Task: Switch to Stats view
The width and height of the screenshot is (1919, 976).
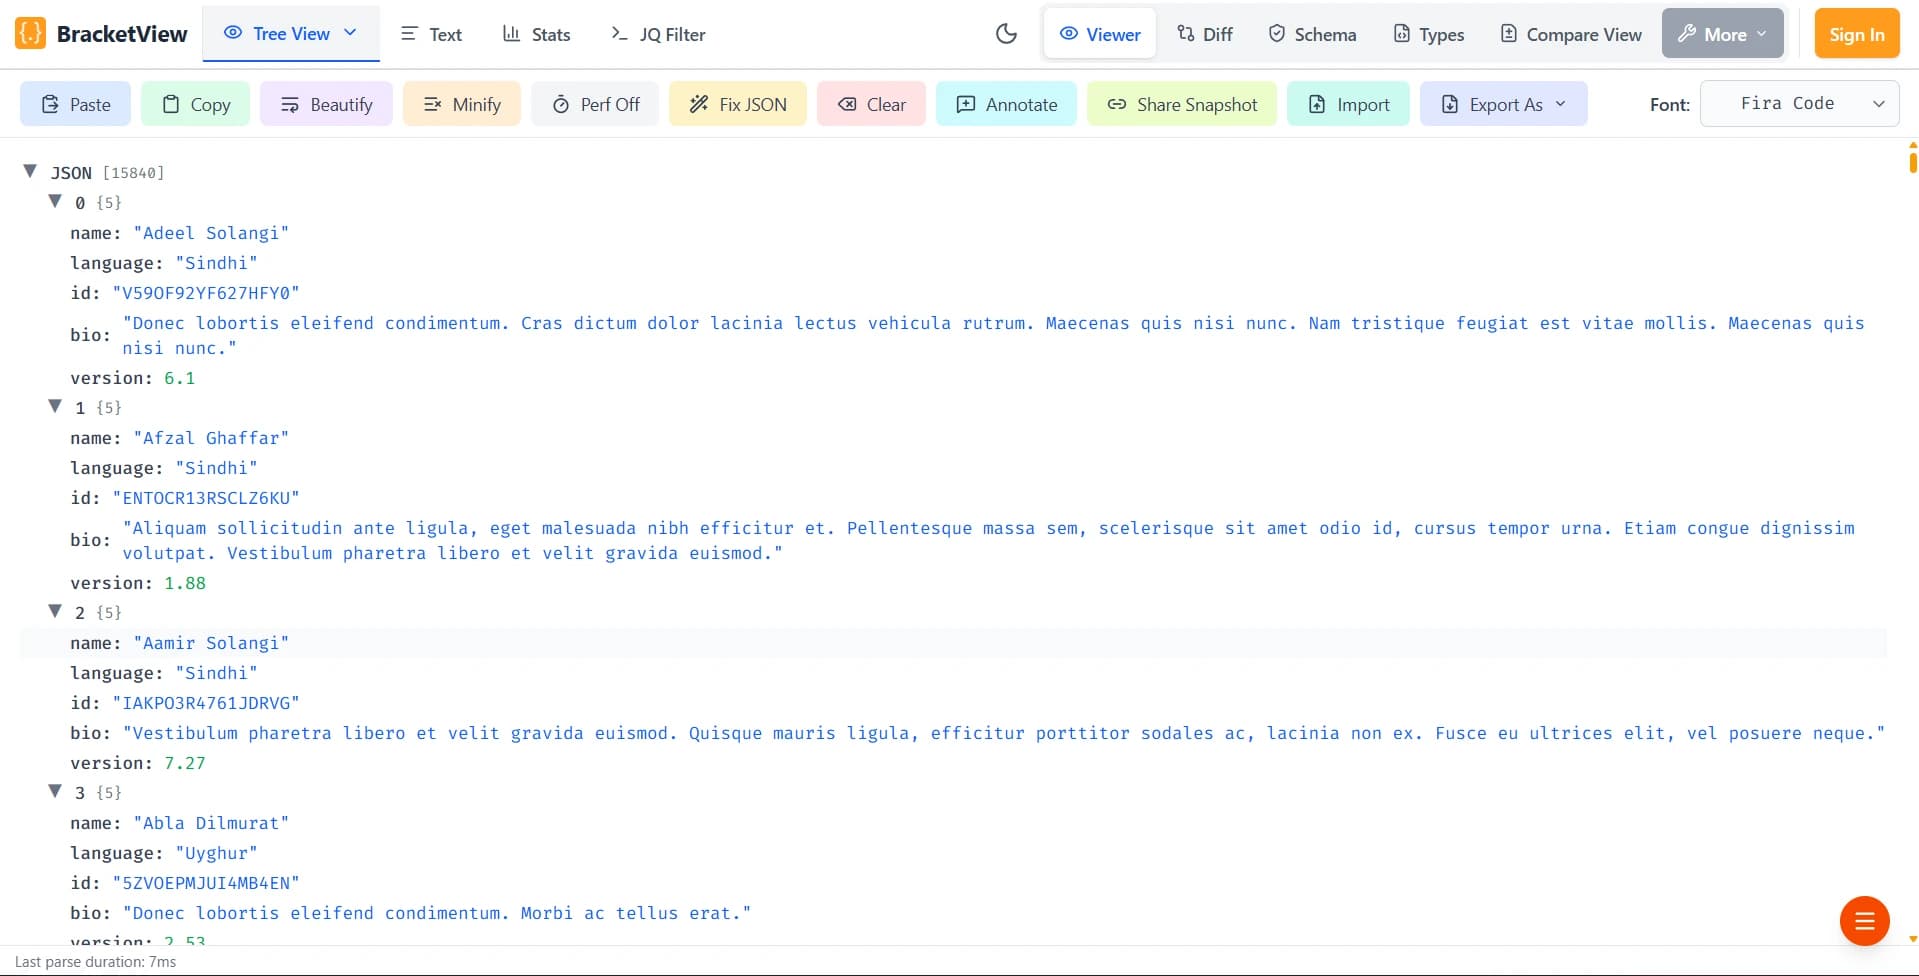Action: [x=537, y=34]
